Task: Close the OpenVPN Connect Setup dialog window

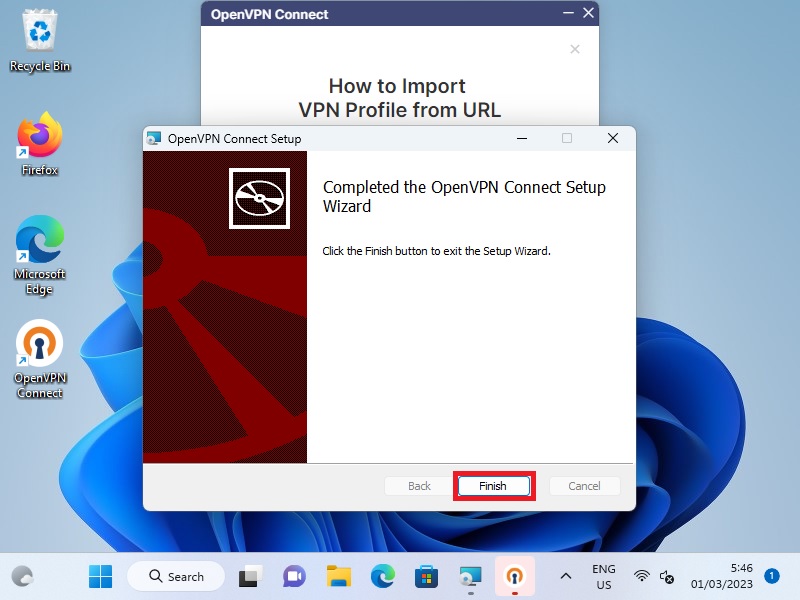Action: click(613, 139)
